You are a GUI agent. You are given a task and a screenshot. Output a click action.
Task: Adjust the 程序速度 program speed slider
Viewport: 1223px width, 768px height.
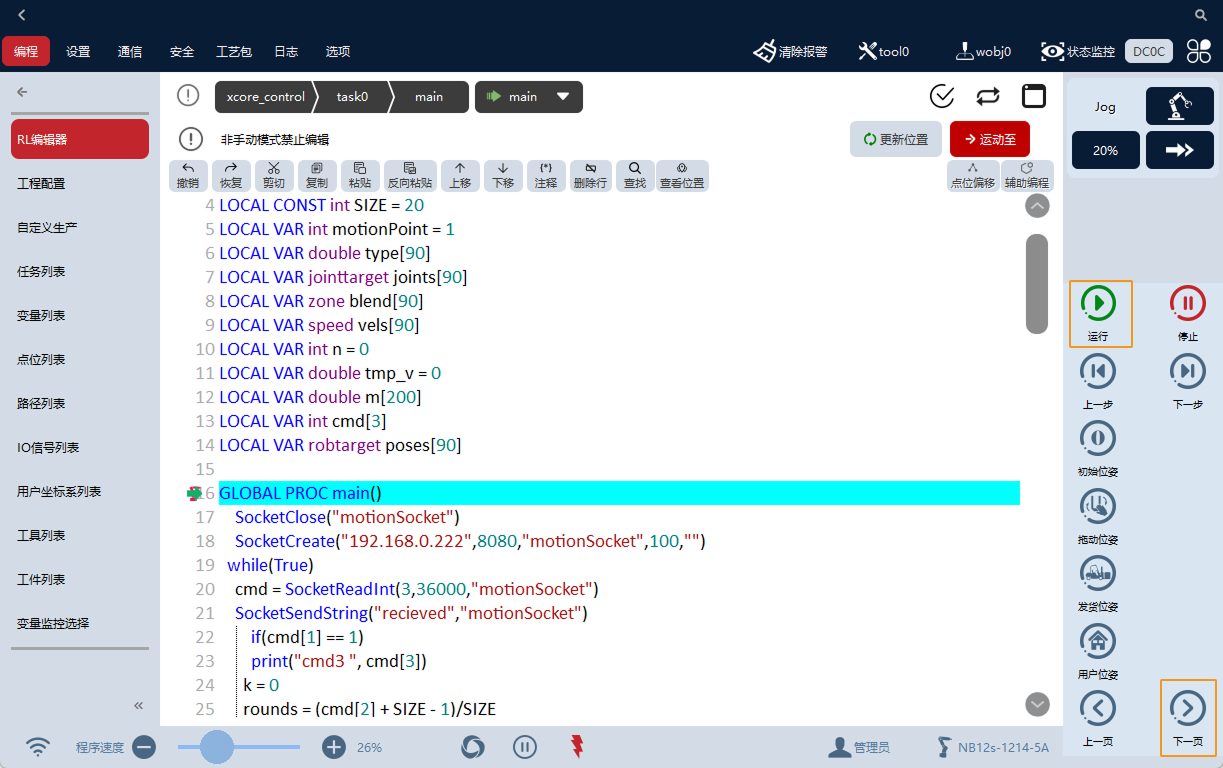pyautogui.click(x=217, y=747)
